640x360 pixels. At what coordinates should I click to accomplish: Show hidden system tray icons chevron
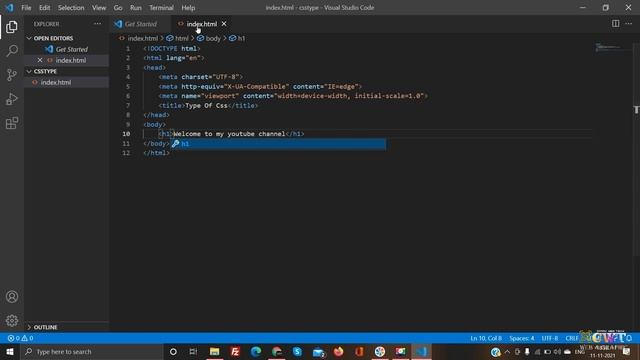(x=507, y=351)
